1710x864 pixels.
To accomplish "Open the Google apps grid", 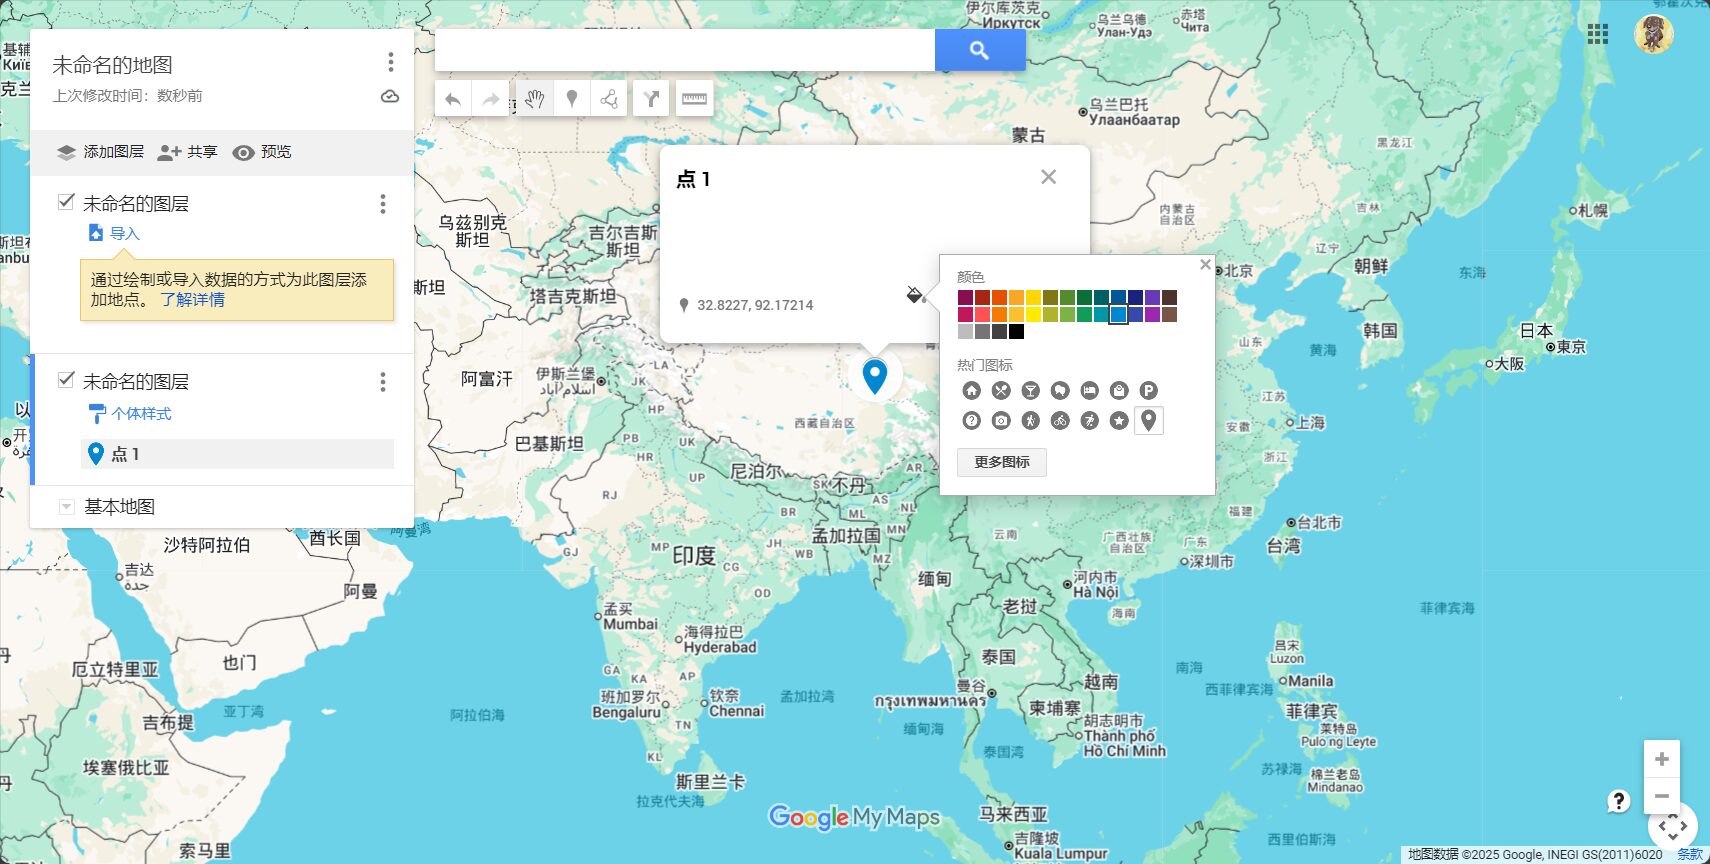I will [x=1598, y=34].
